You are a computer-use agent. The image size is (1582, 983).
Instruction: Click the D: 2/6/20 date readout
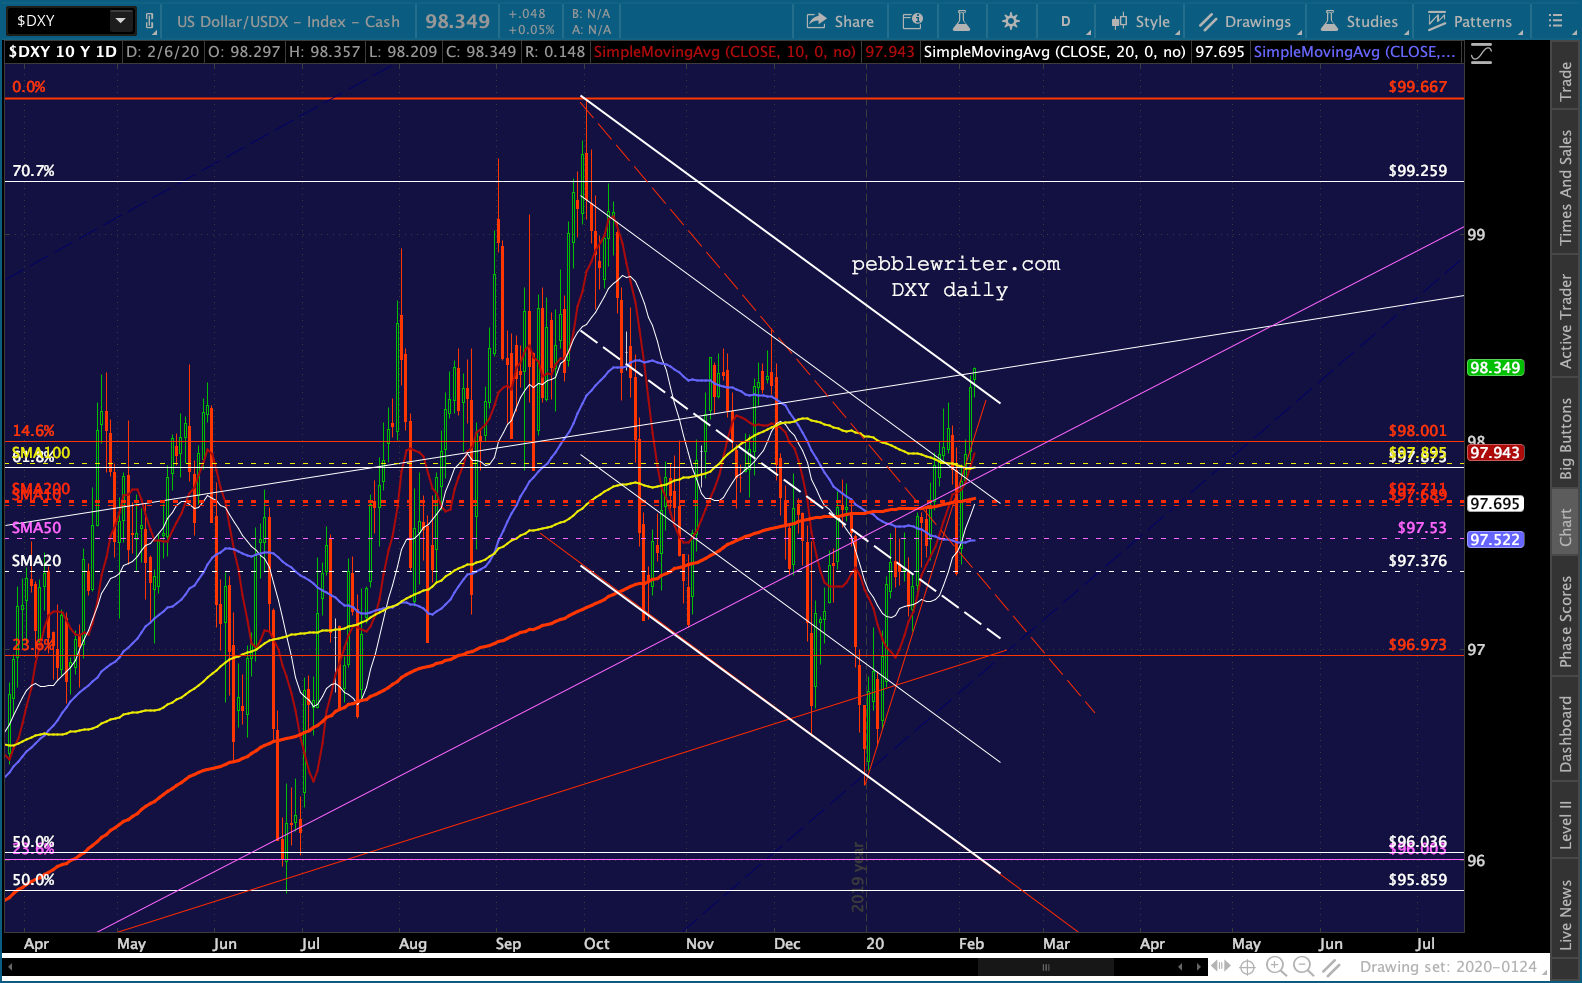[163, 52]
